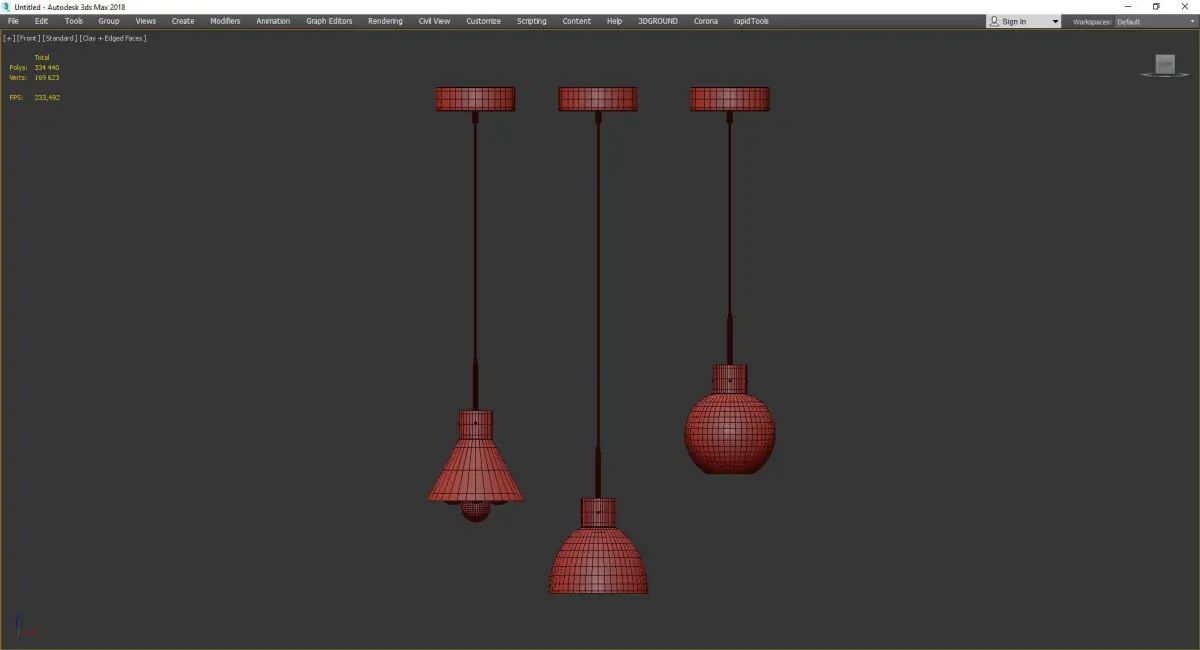Open the Rendering menu
This screenshot has width=1200, height=650.
click(385, 21)
